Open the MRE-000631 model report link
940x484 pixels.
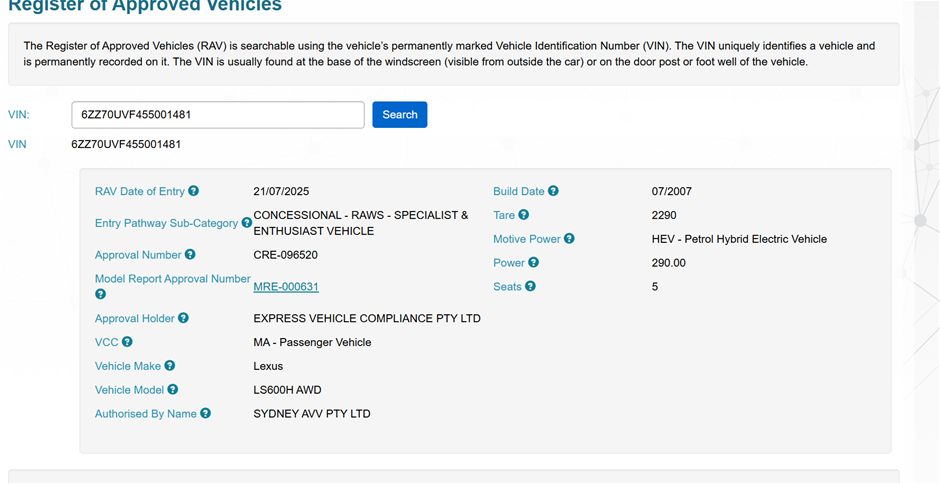[286, 287]
